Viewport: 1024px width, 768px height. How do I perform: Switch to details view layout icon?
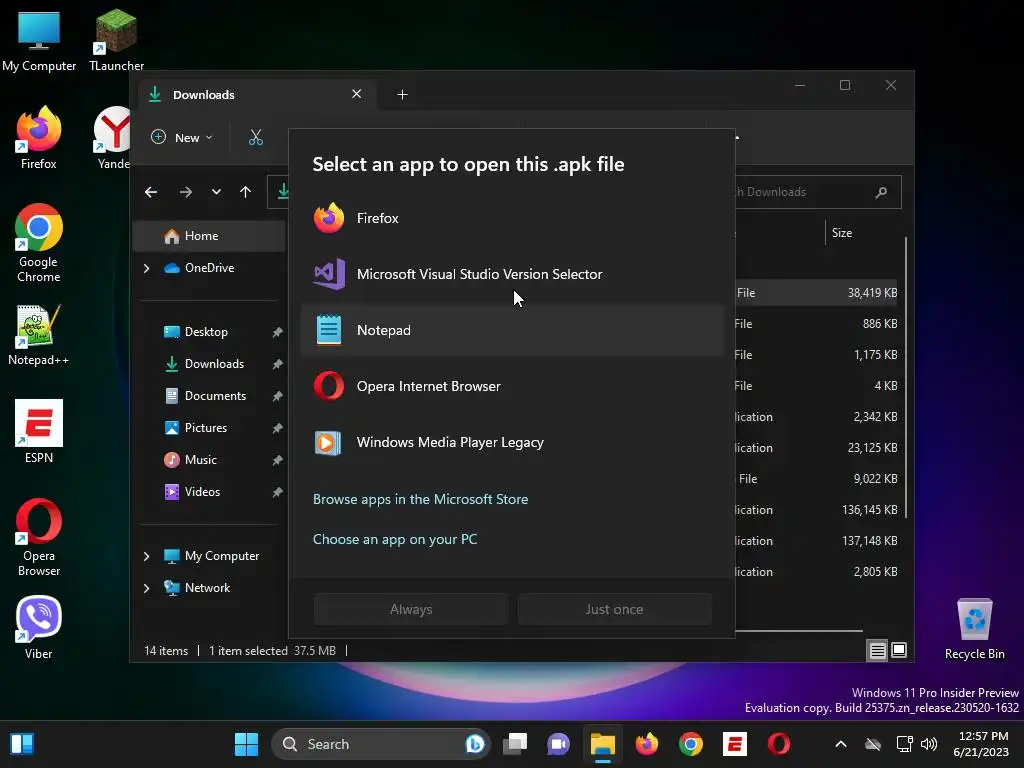(877, 650)
